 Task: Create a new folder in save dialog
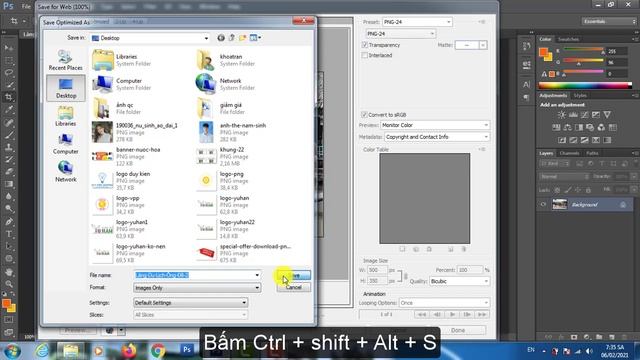pos(242,38)
